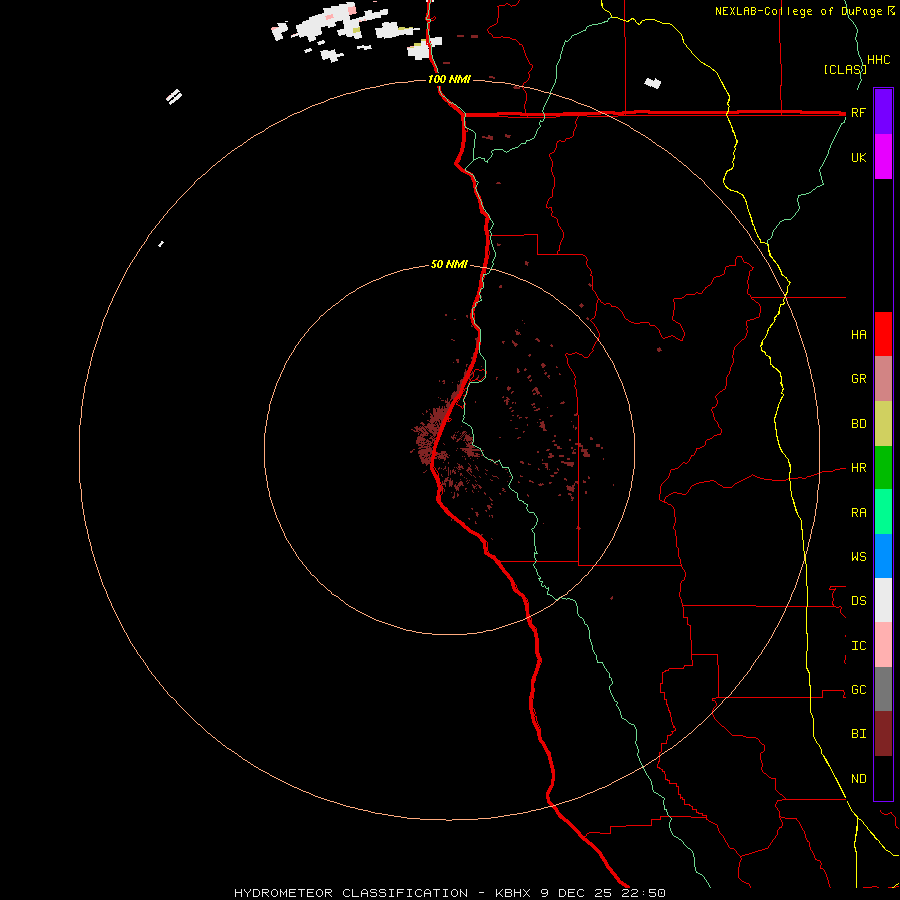Click the 'WS' legend label
The width and height of the screenshot is (900, 900).
coord(859,556)
